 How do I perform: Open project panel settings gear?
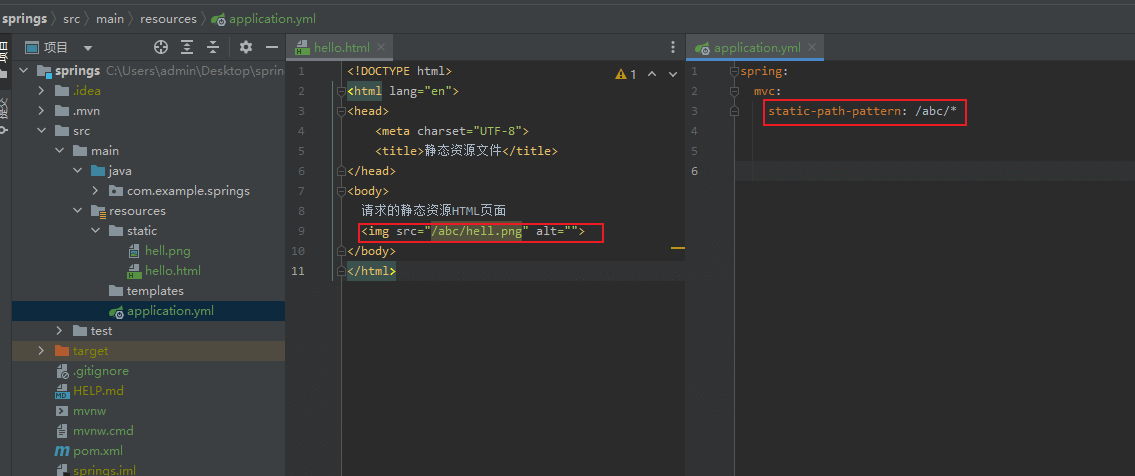point(246,47)
